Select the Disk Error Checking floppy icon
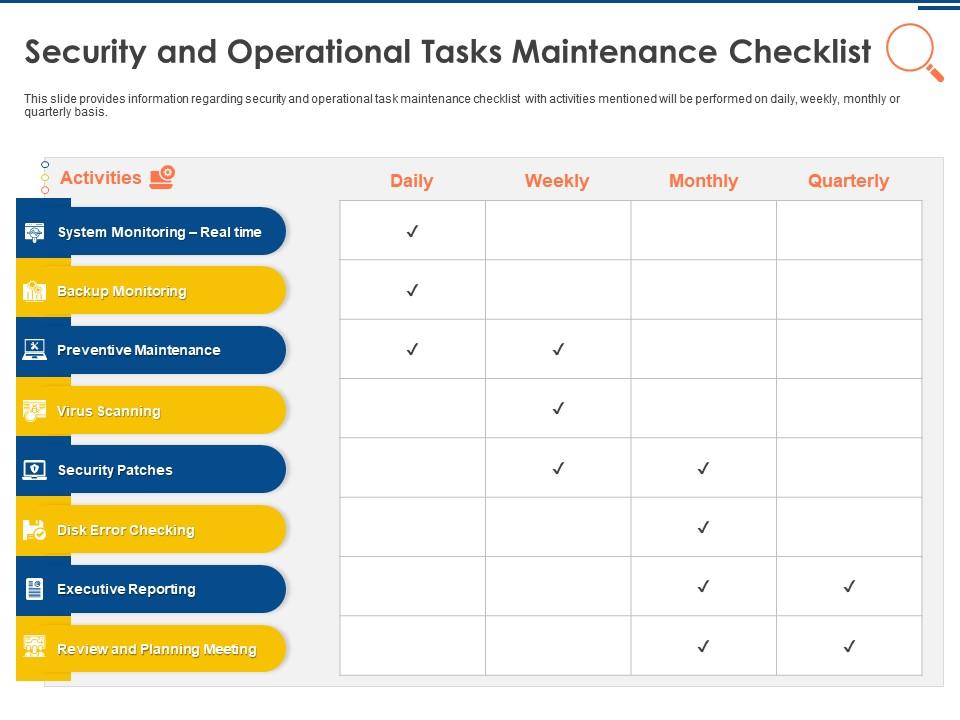The height and width of the screenshot is (720, 960). point(34,530)
